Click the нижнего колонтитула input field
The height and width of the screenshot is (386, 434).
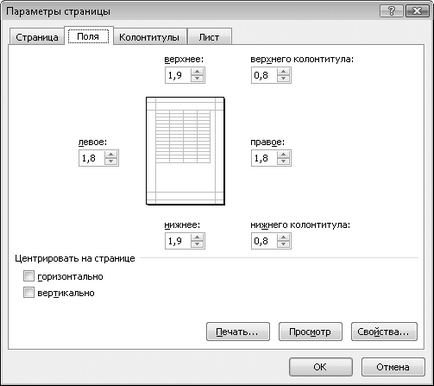click(264, 241)
